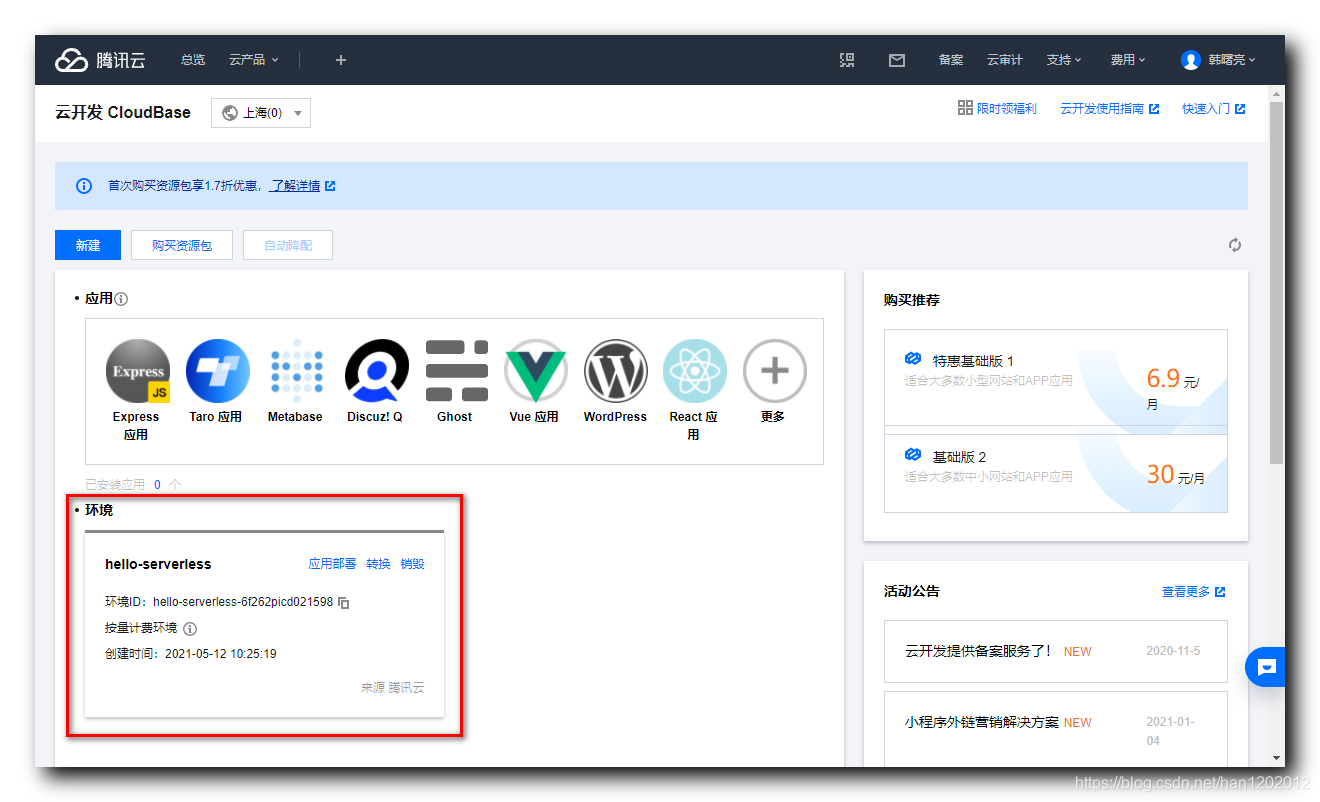
Task: Select the Vue 应用 icon
Action: [x=535, y=371]
